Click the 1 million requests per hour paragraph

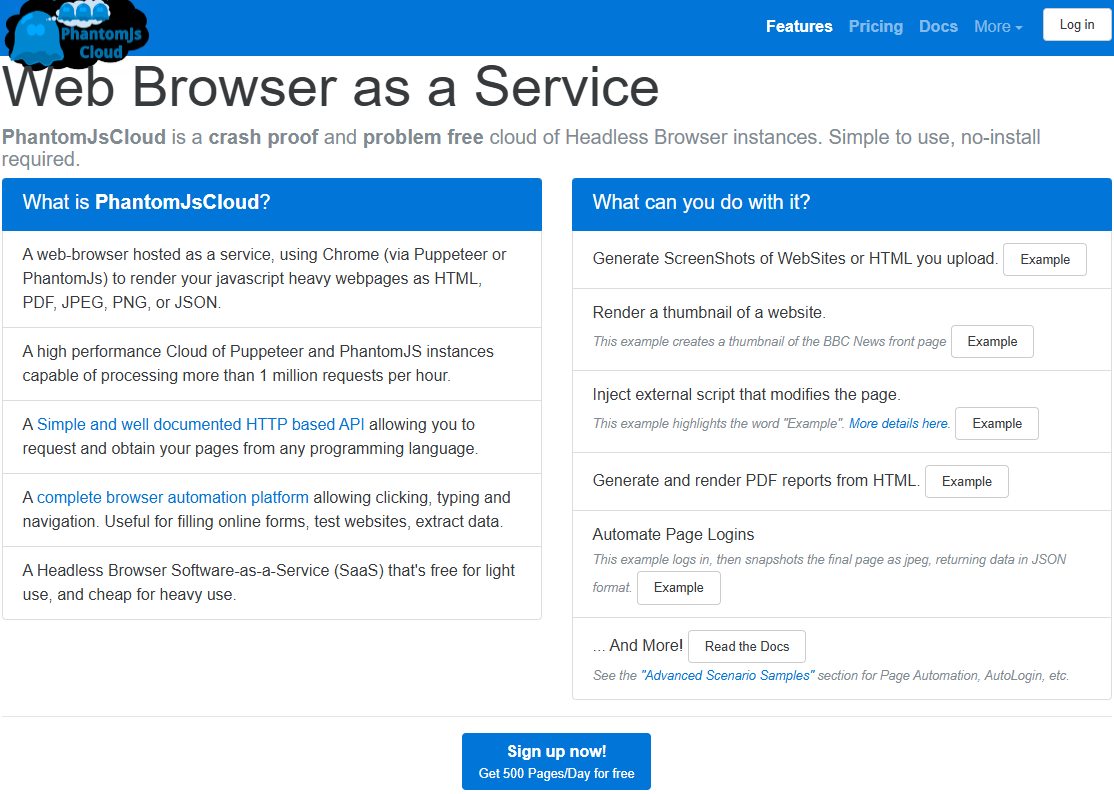tap(258, 364)
